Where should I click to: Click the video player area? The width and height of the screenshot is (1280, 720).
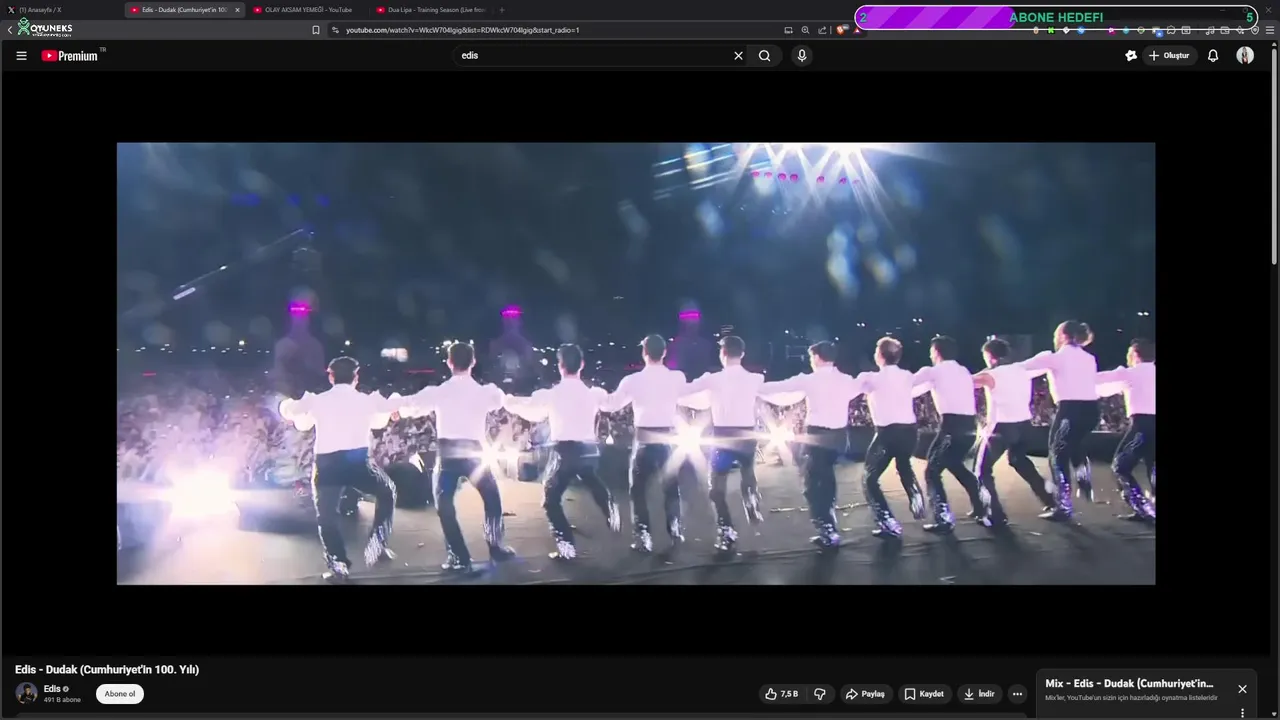(636, 363)
